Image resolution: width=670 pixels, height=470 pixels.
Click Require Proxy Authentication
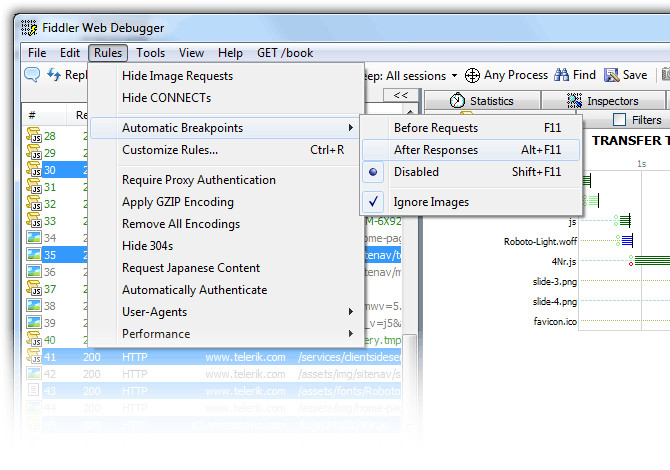point(226,180)
